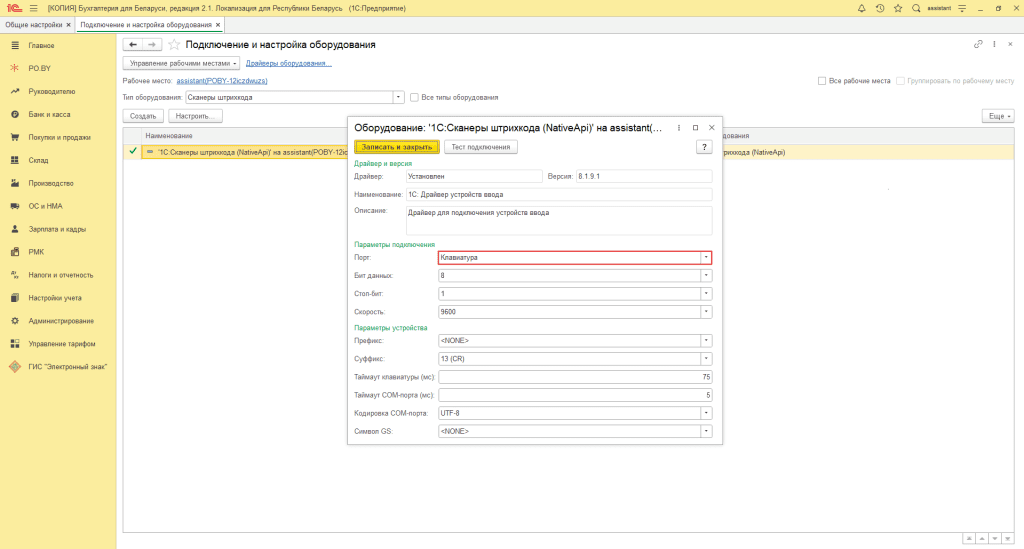Open the history clock icon
Image resolution: width=1024 pixels, height=549 pixels.
879,8
